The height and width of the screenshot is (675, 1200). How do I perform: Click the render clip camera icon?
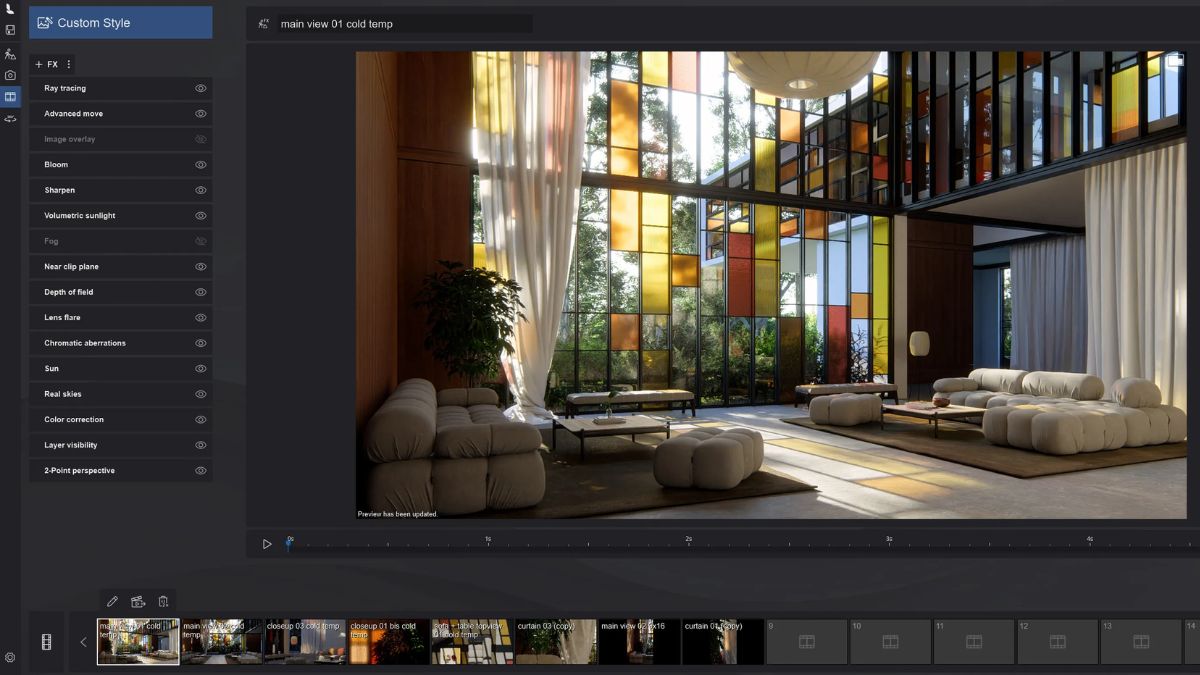138,601
